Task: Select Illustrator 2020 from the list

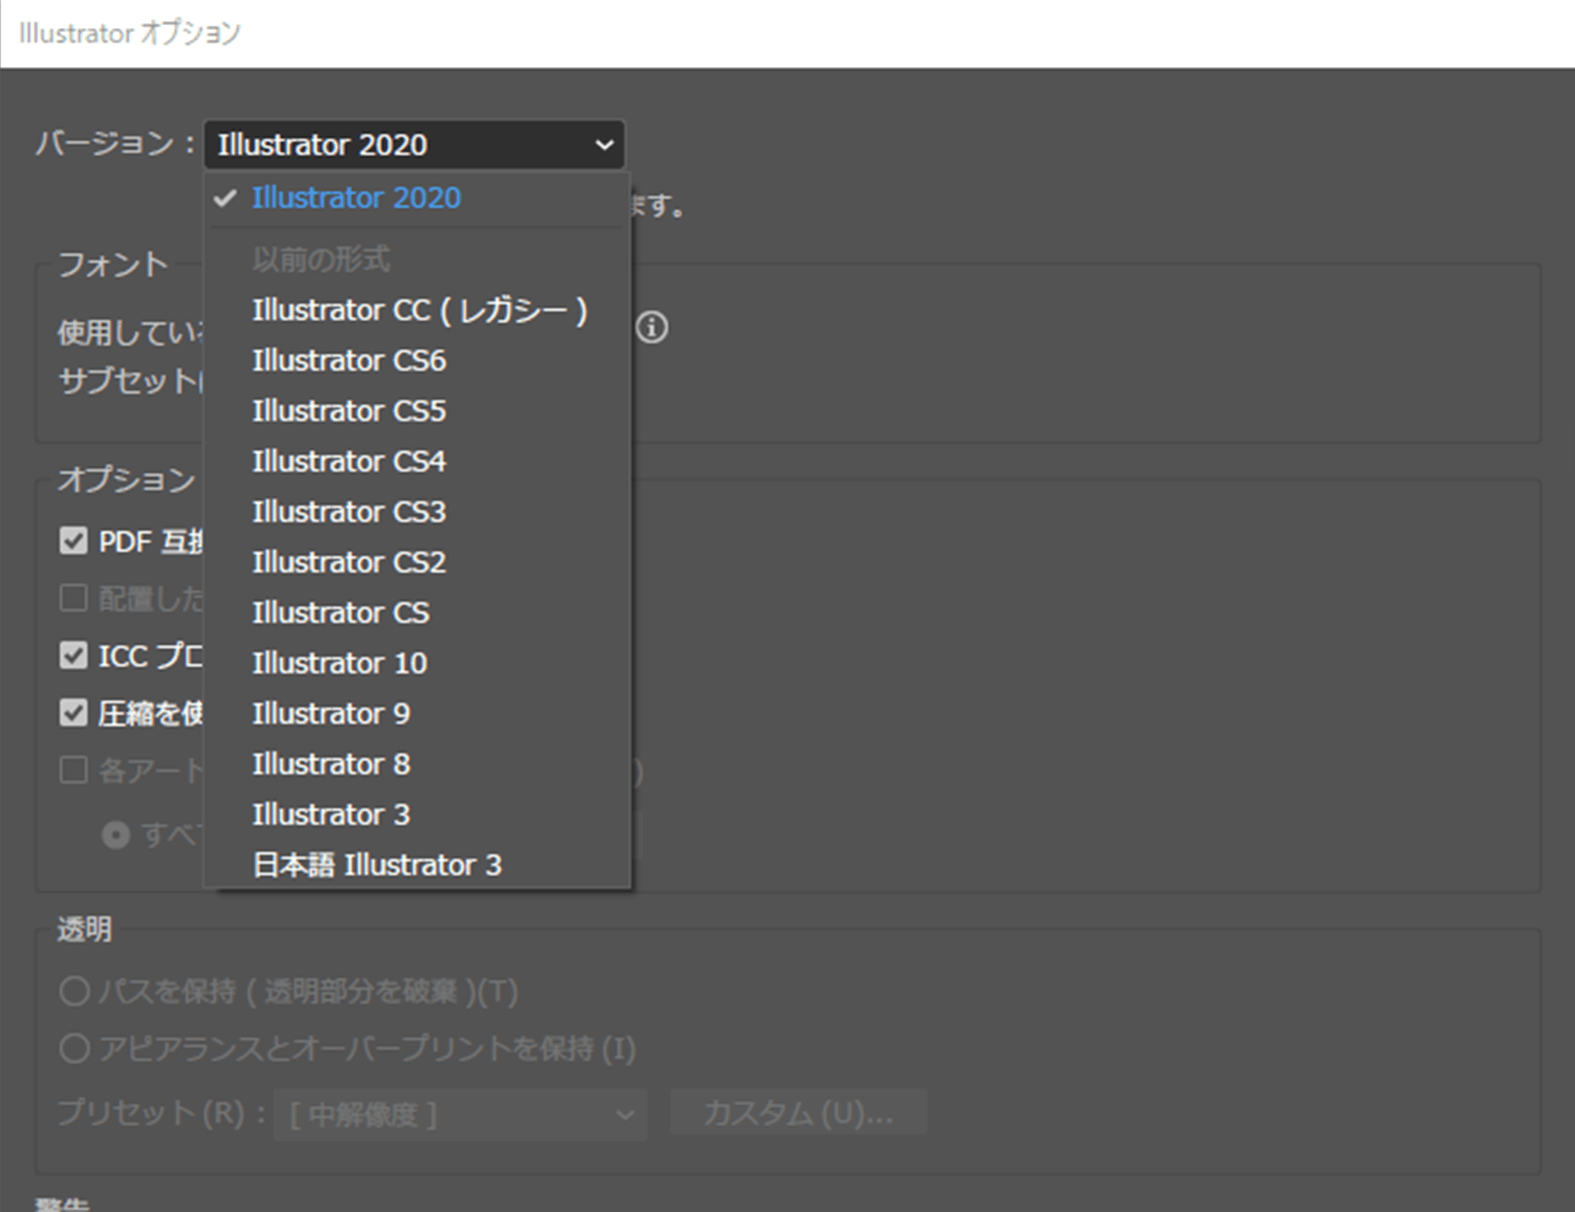Action: [x=356, y=198]
